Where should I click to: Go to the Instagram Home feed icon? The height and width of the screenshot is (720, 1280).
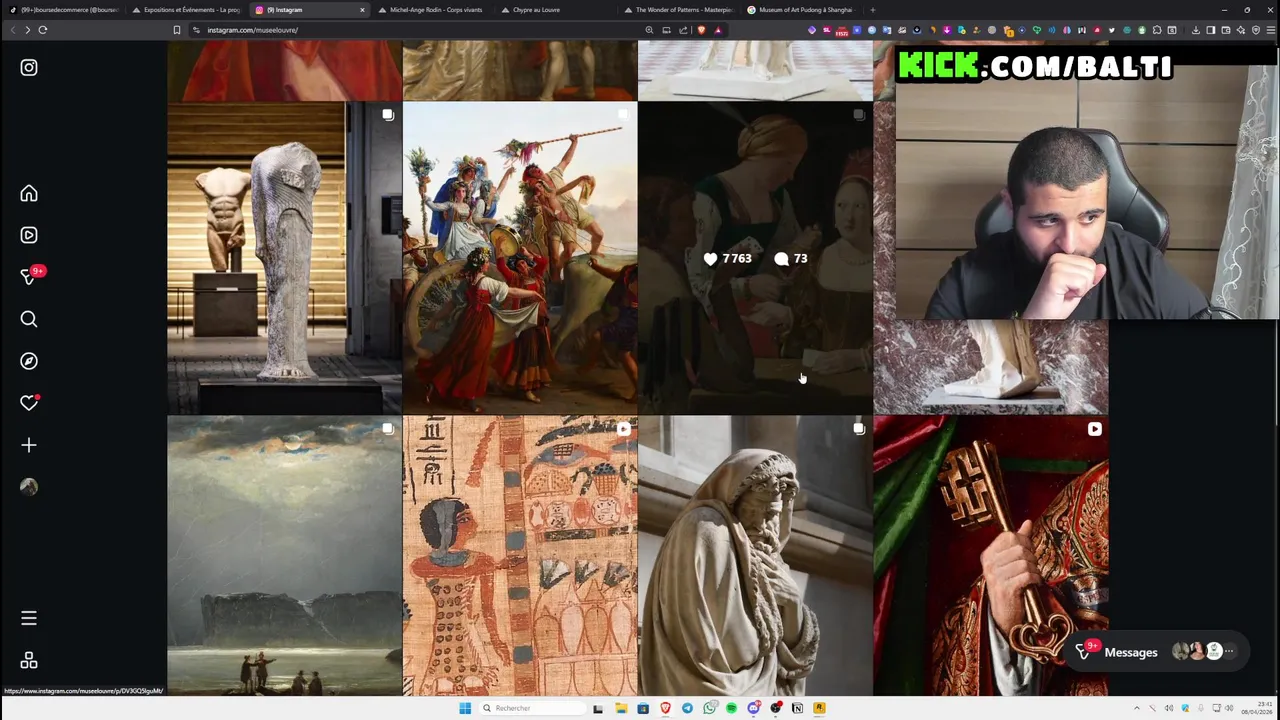click(x=29, y=194)
